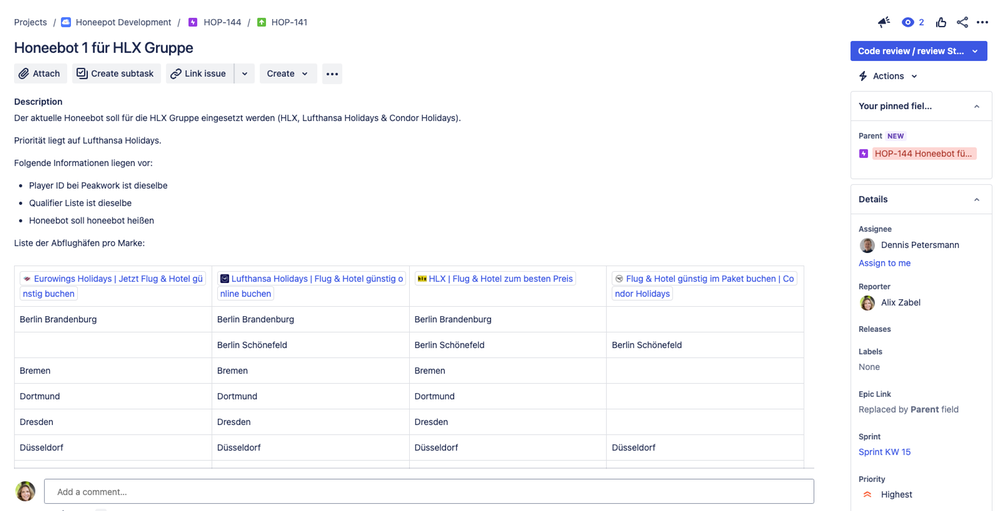
Task: Click the purple HOP-144 epic icon
Action: [x=193, y=22]
